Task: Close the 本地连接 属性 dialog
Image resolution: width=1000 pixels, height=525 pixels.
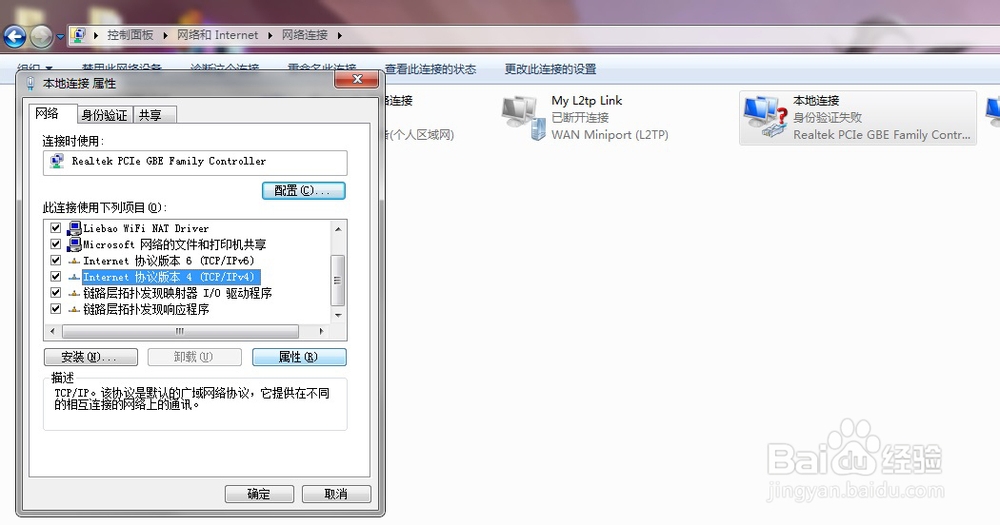Action: [357, 79]
